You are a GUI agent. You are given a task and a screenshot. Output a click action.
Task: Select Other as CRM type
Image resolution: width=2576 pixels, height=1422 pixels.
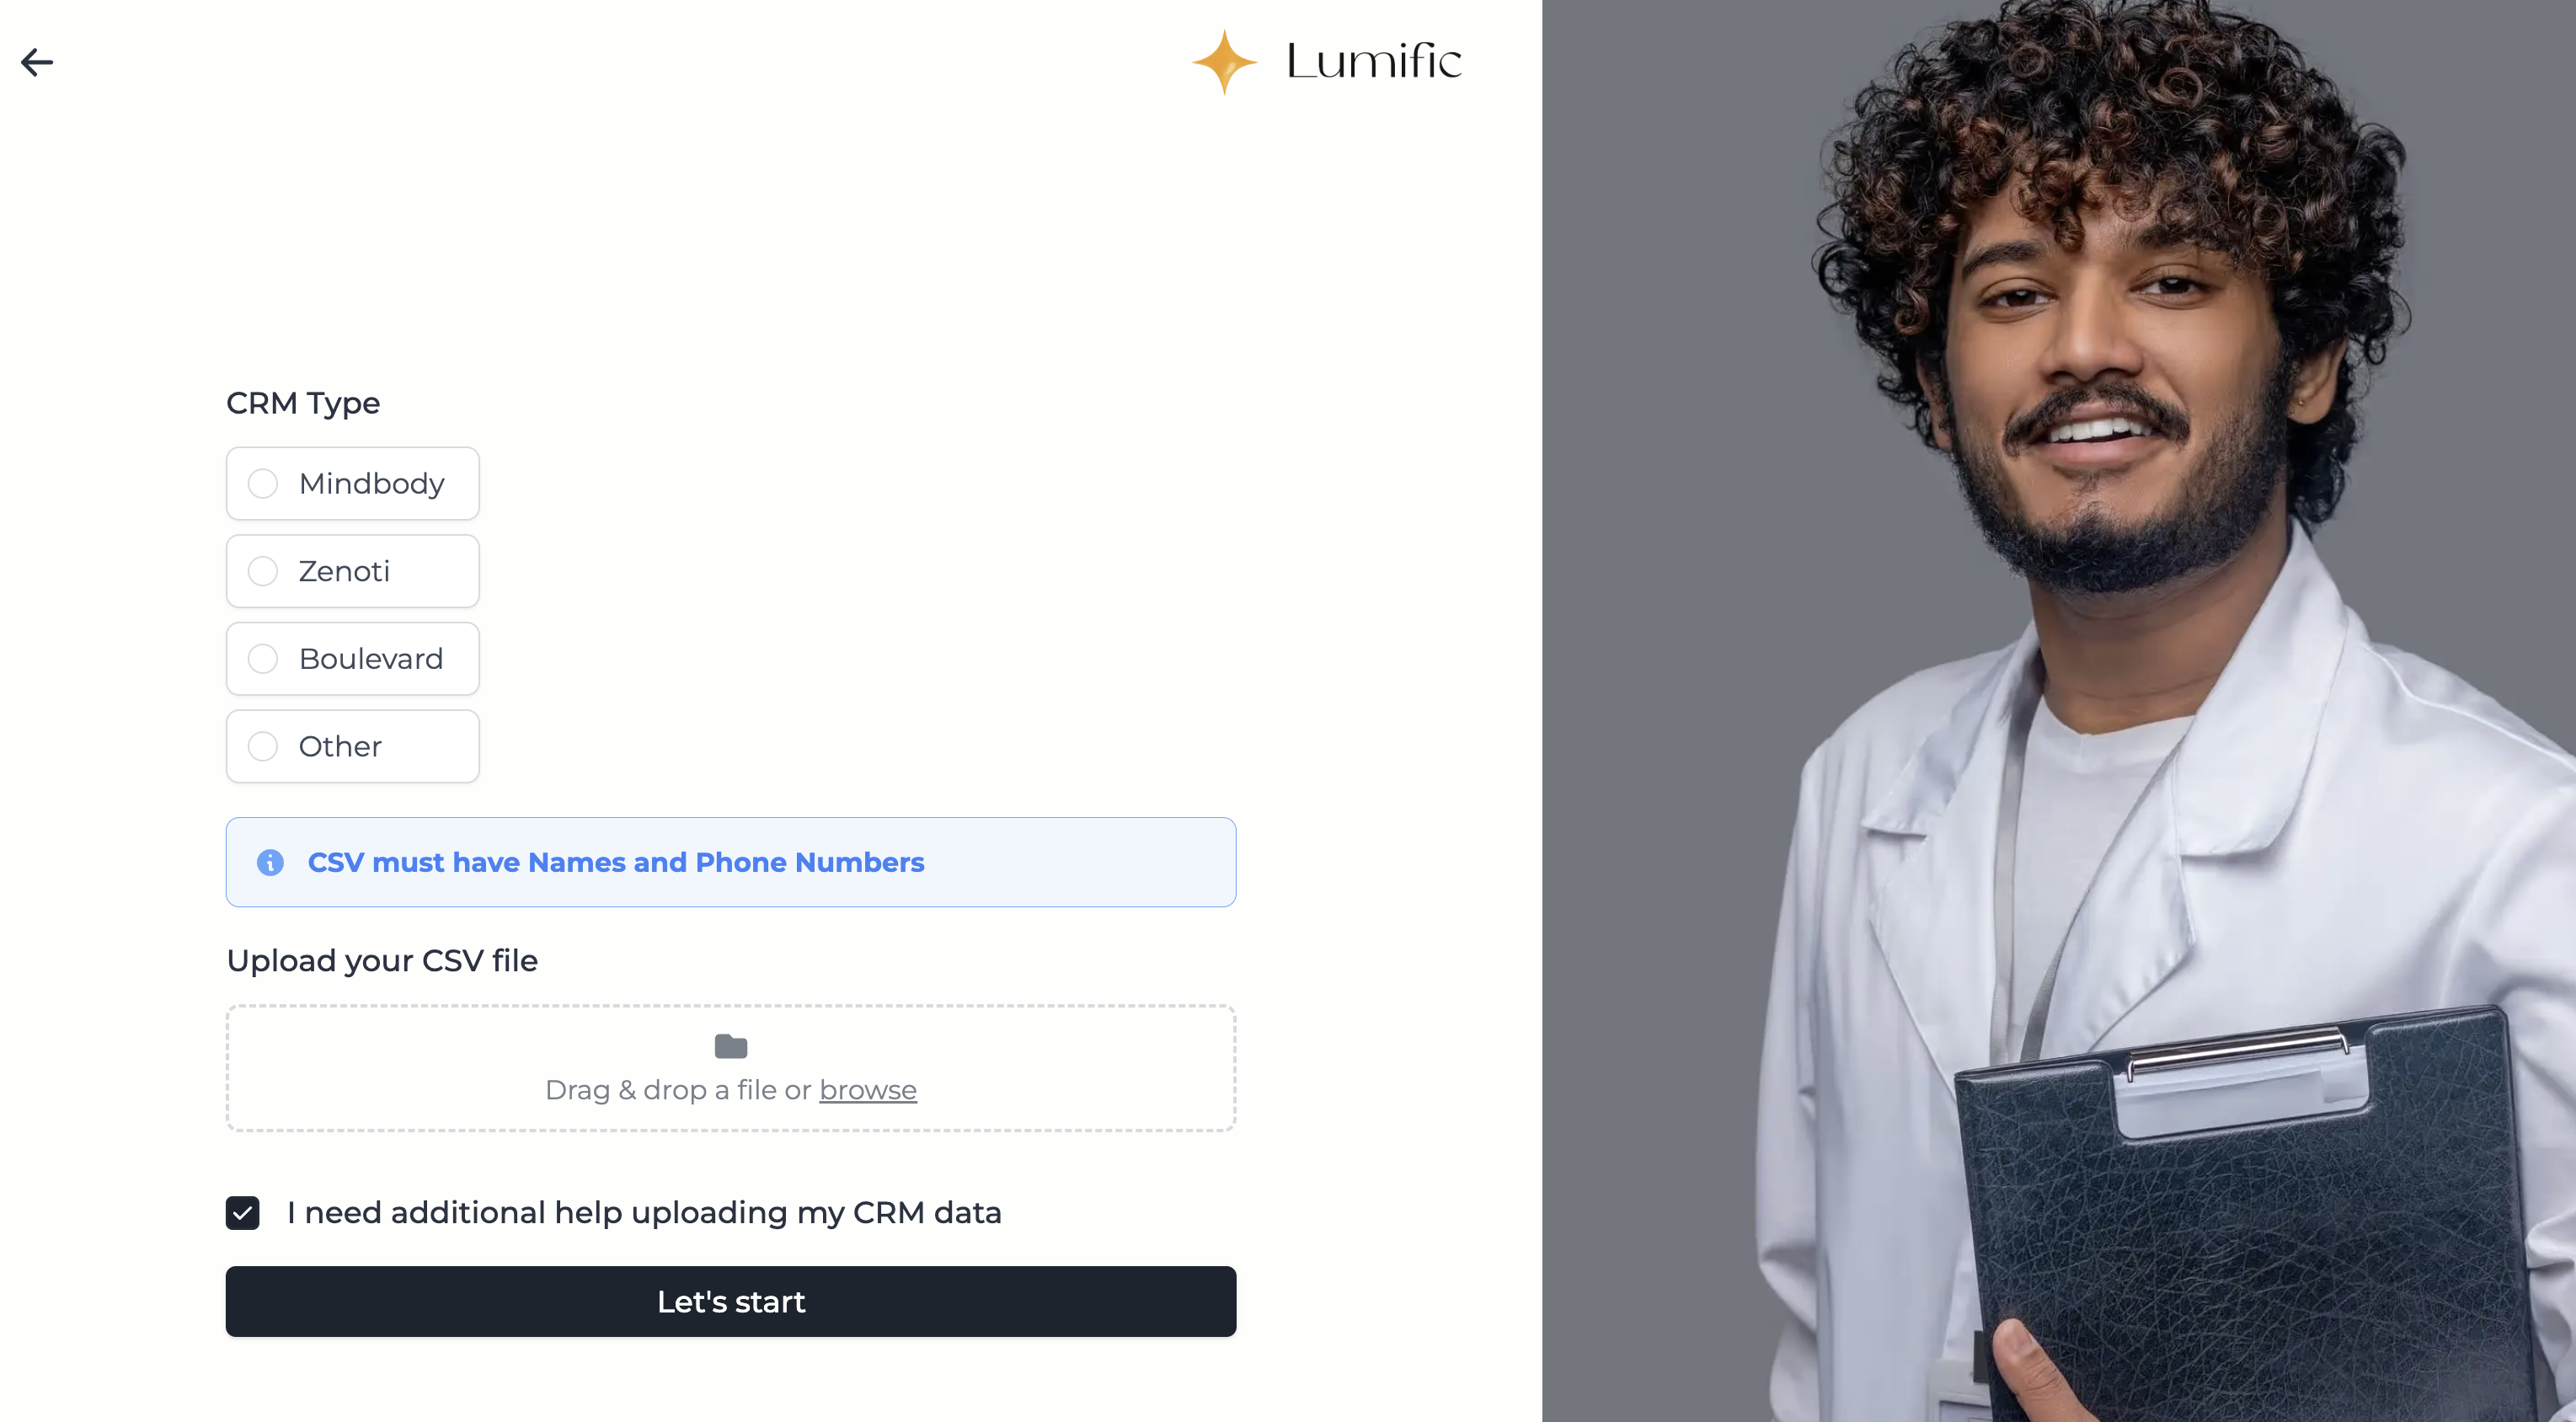pos(353,746)
